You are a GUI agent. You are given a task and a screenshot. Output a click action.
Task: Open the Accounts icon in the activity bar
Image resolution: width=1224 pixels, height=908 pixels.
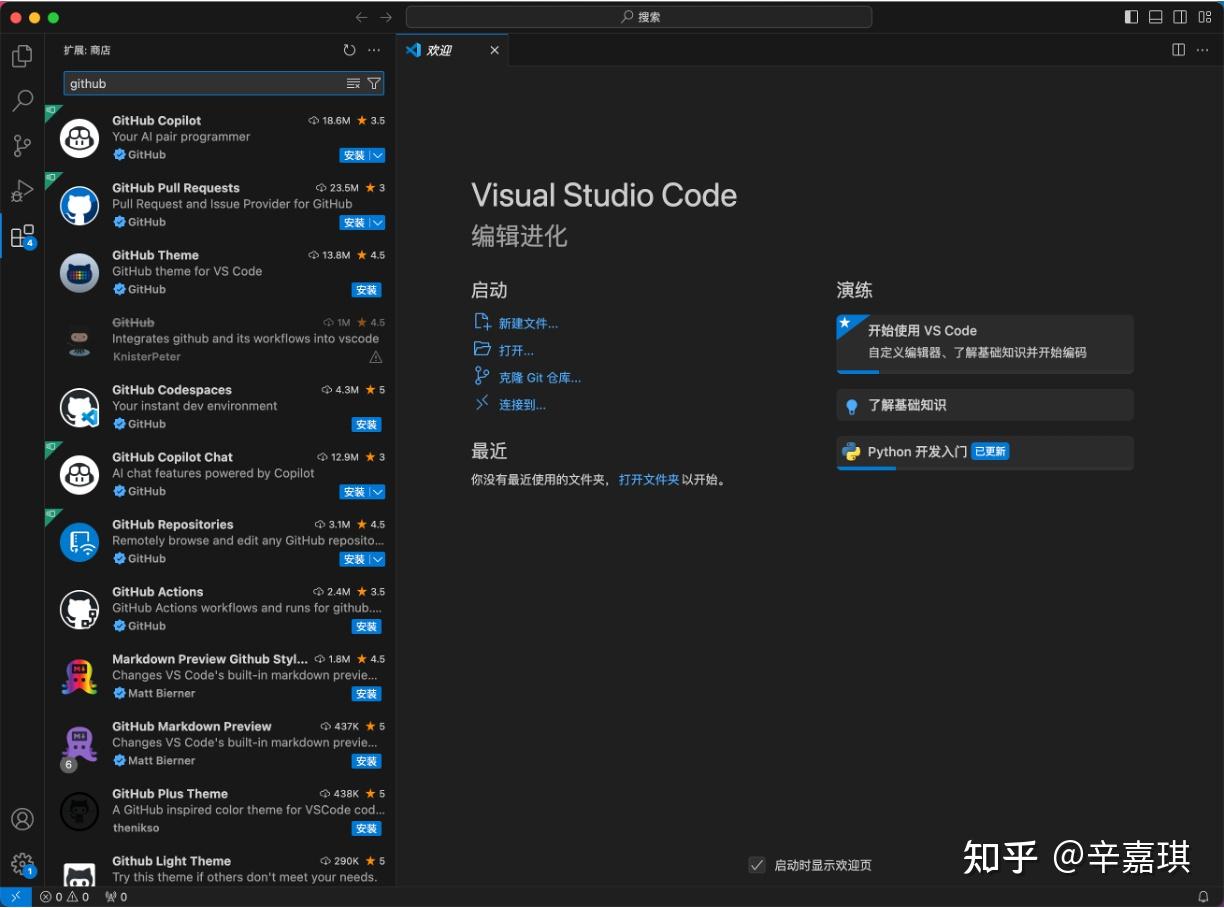22,819
